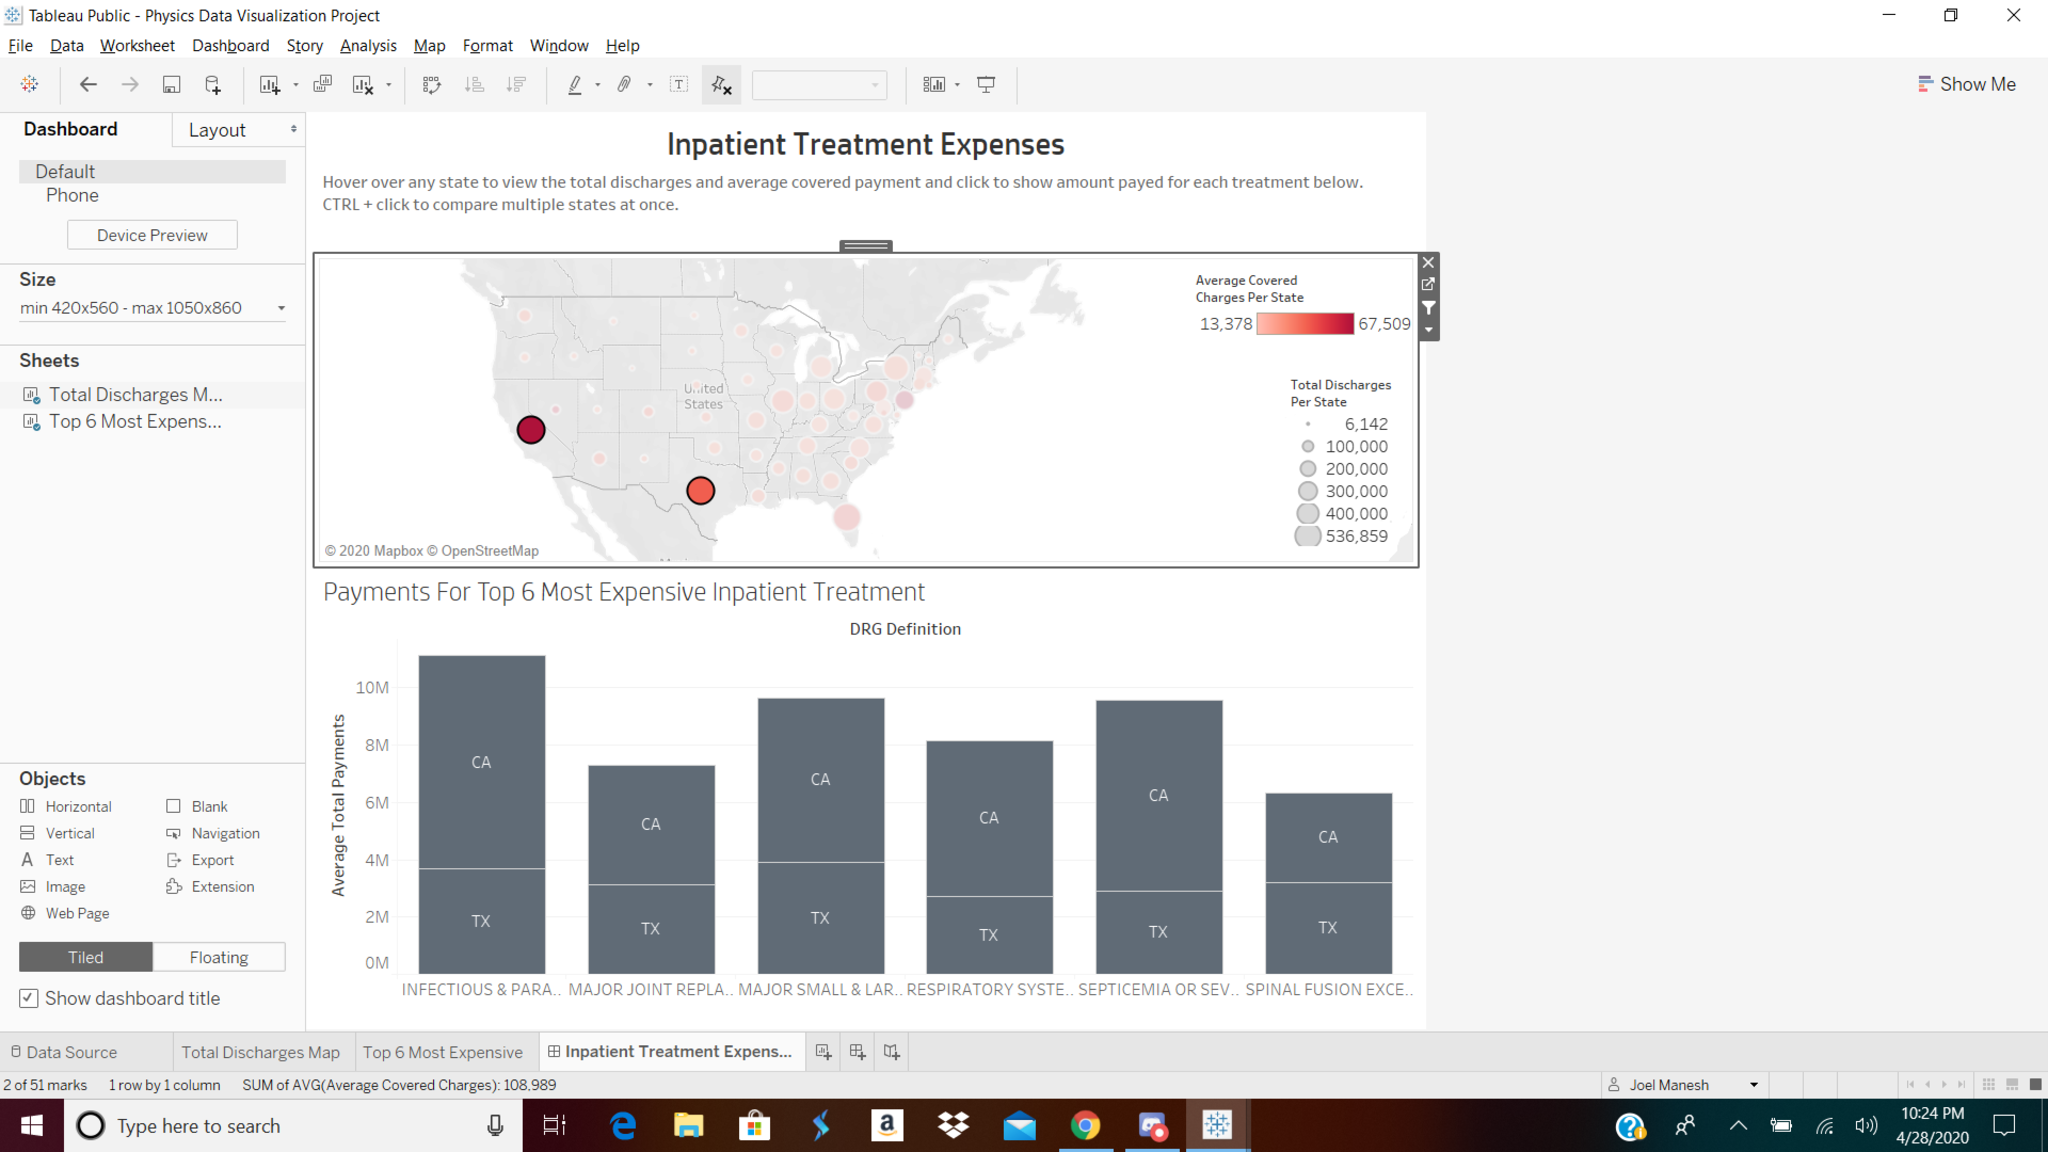Click the Save icon in toolbar
This screenshot has width=2048, height=1152.
(171, 85)
